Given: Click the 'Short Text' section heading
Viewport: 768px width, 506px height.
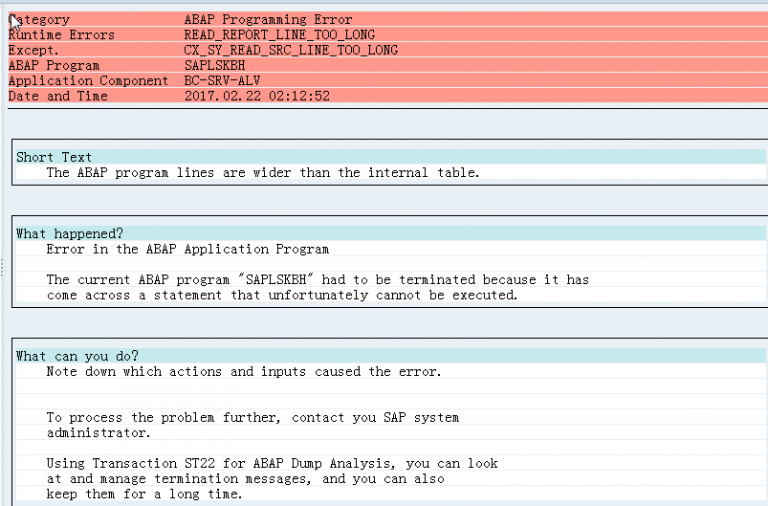Looking at the screenshot, I should coord(54,157).
